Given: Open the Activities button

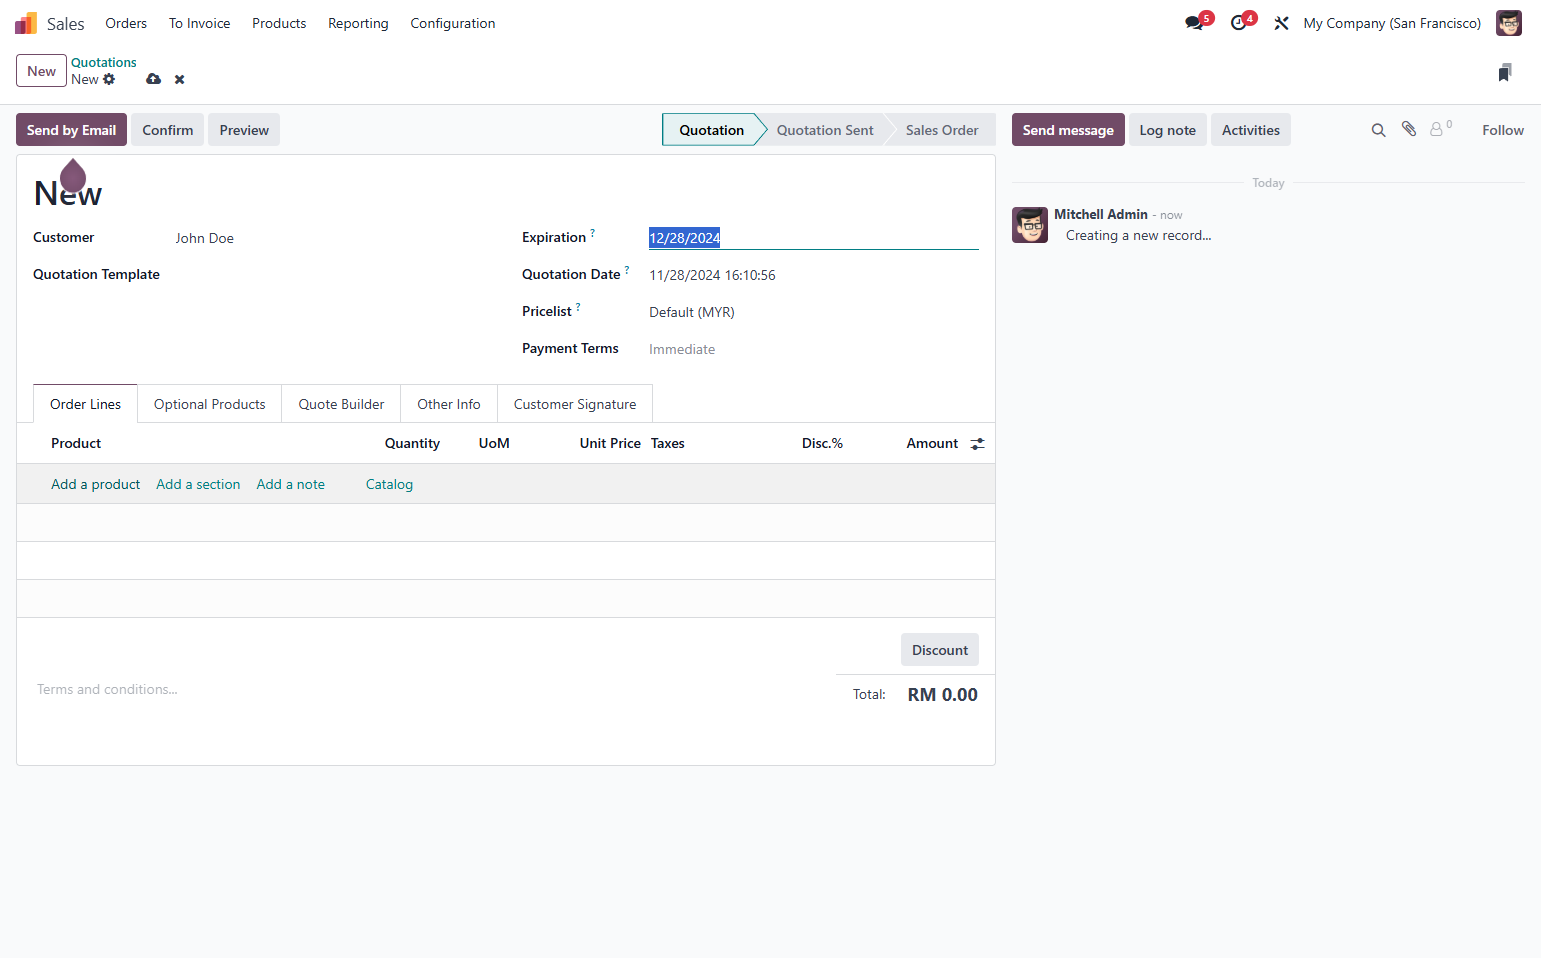Looking at the screenshot, I should (x=1251, y=130).
